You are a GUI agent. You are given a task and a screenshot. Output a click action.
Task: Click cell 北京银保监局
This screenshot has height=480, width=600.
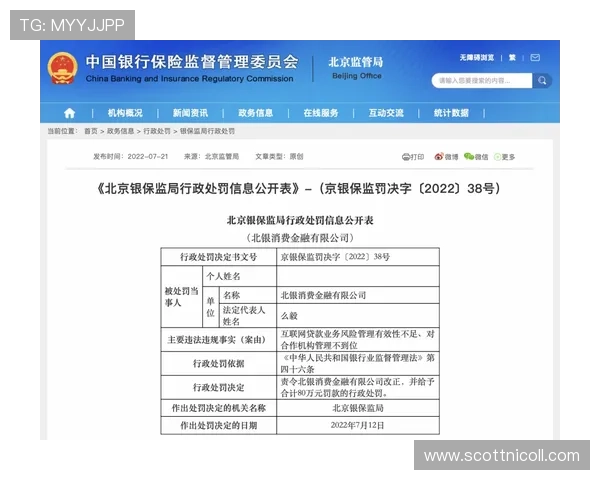point(358,408)
